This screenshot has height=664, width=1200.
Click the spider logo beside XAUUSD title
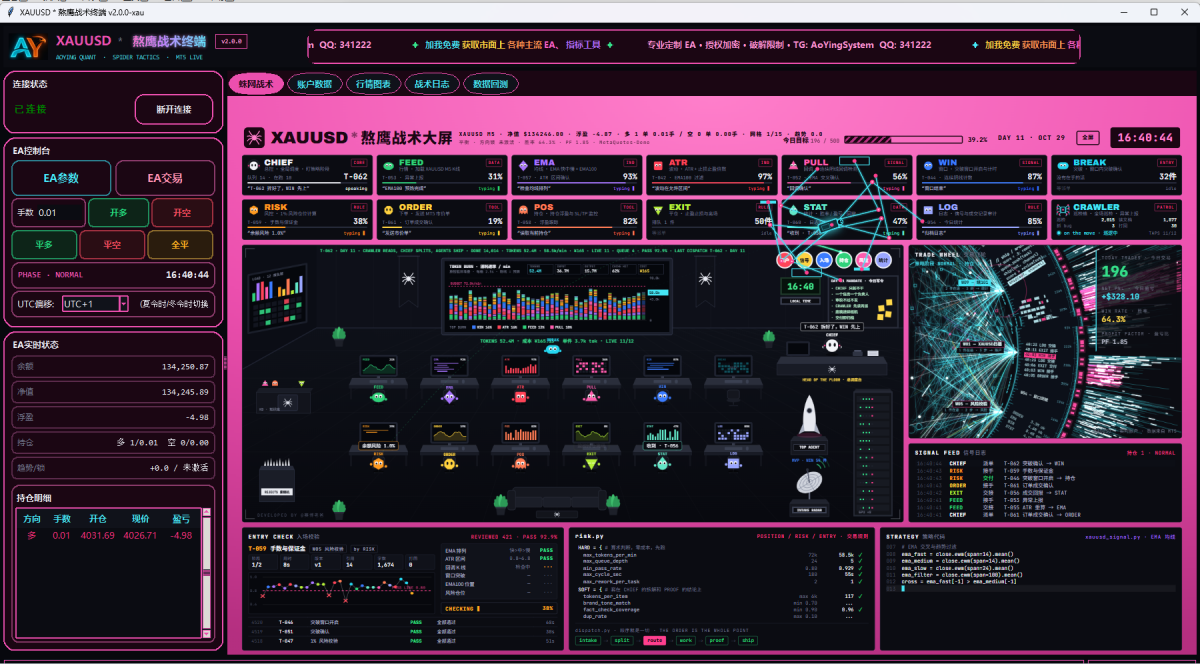click(254, 137)
